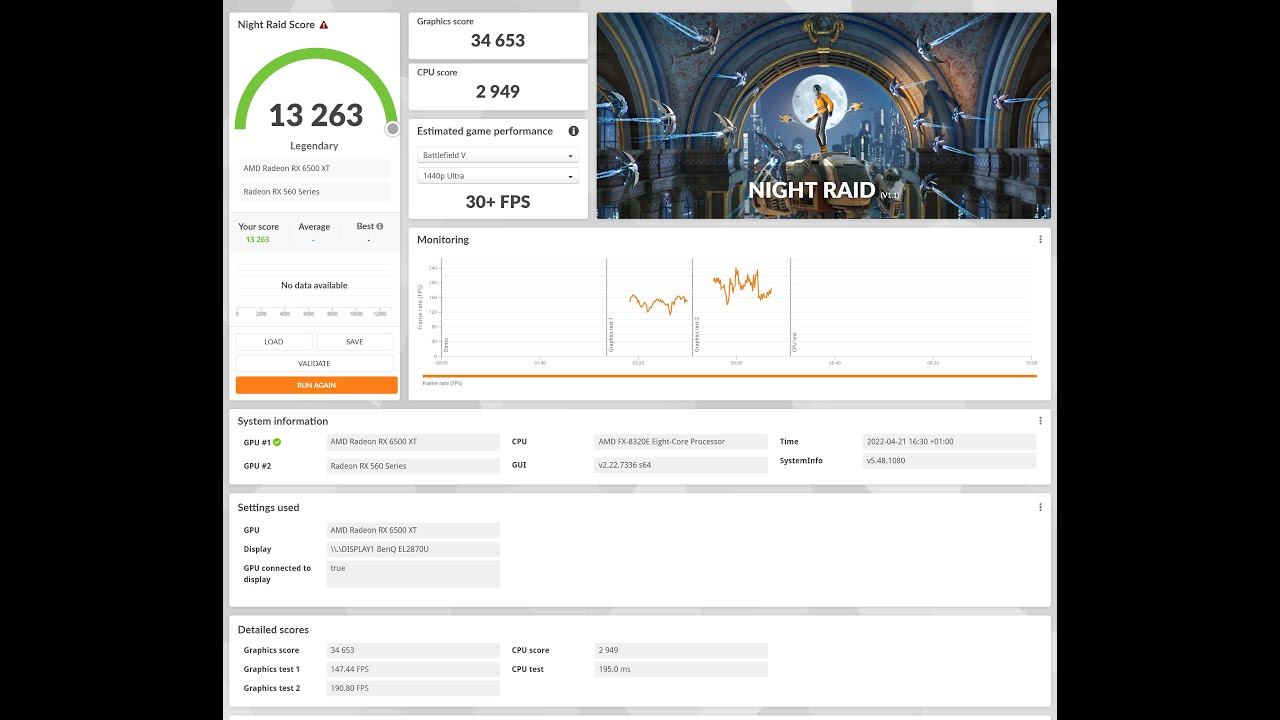This screenshot has height=720, width=1280.
Task: Click the Display value BenQ EL2870U
Action: coord(413,549)
